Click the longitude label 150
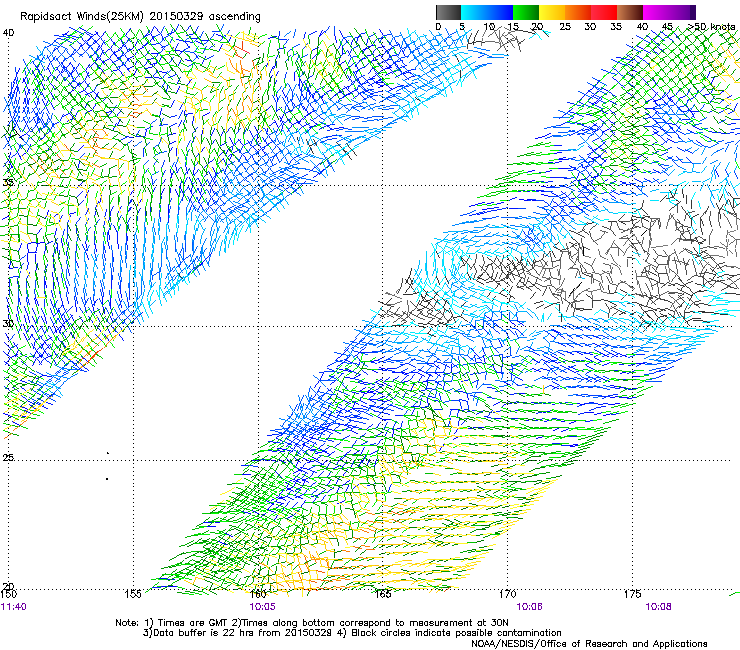Image resolution: width=740 pixels, height=650 pixels. click(9, 594)
